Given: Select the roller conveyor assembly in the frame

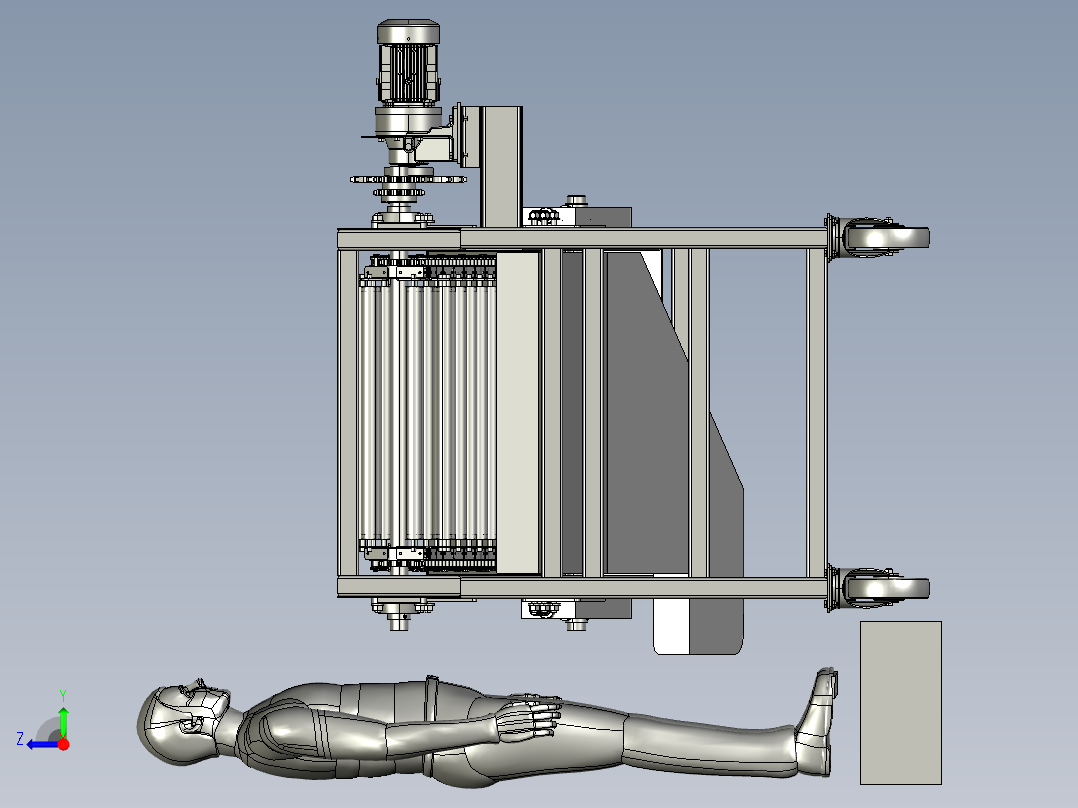Looking at the screenshot, I should 428,413.
